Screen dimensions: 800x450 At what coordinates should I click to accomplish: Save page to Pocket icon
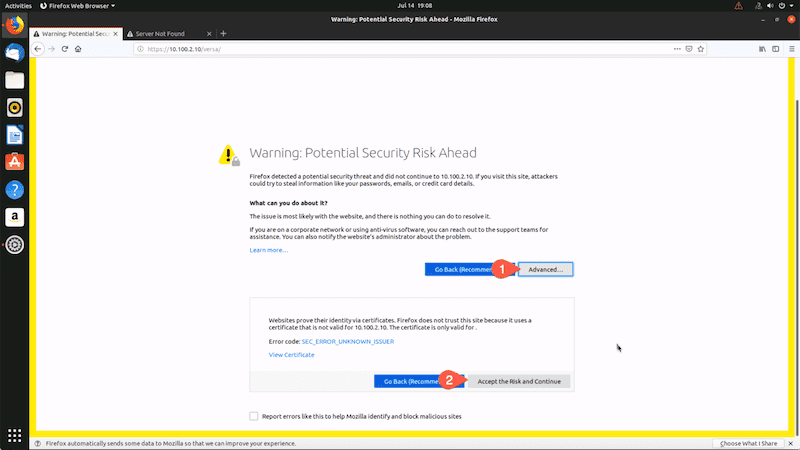[689, 49]
